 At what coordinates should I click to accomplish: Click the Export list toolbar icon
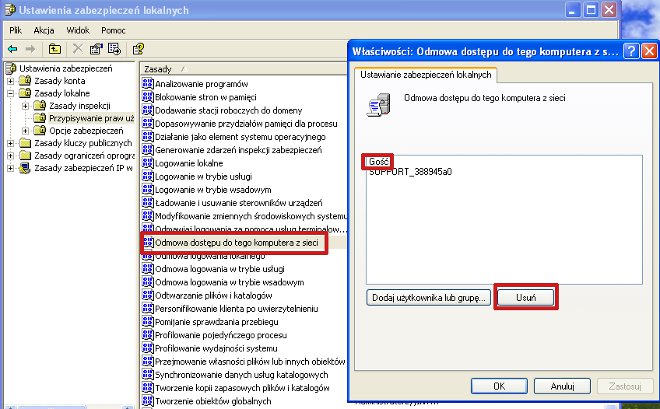pos(114,48)
